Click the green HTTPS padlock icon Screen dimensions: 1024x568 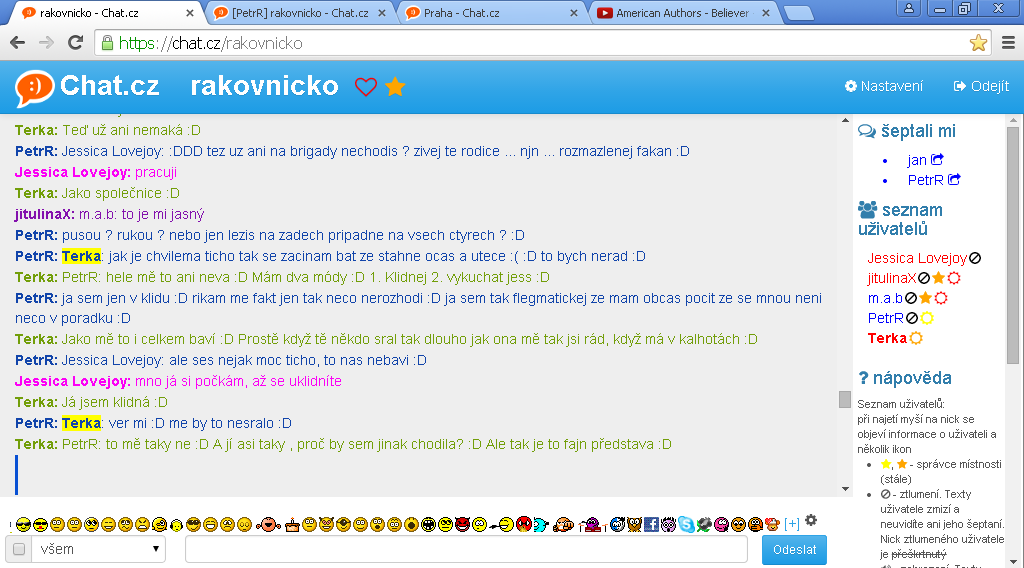point(107,43)
